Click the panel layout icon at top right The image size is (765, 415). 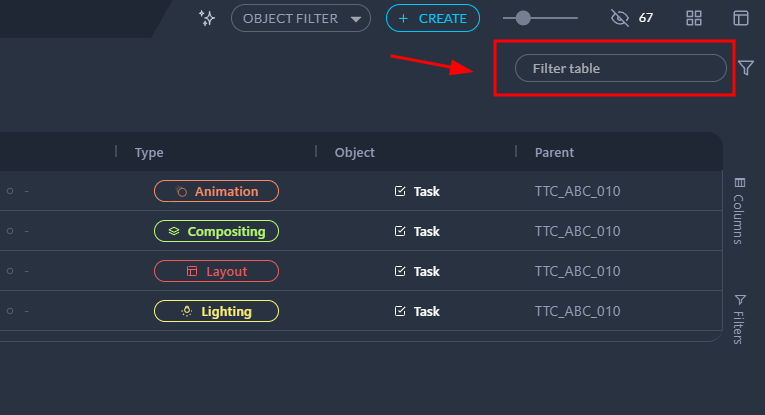point(741,18)
